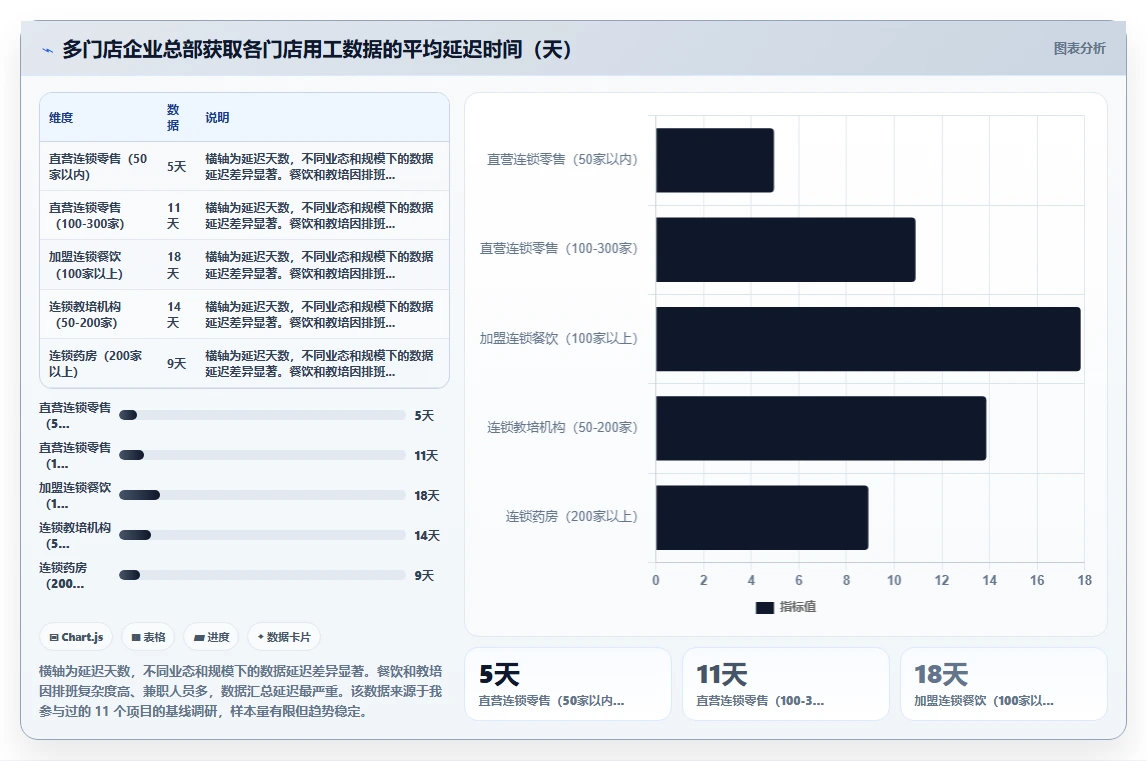Click chart bar for 连锁药房（200家以上）
The image size is (1147, 761).
tap(762, 517)
